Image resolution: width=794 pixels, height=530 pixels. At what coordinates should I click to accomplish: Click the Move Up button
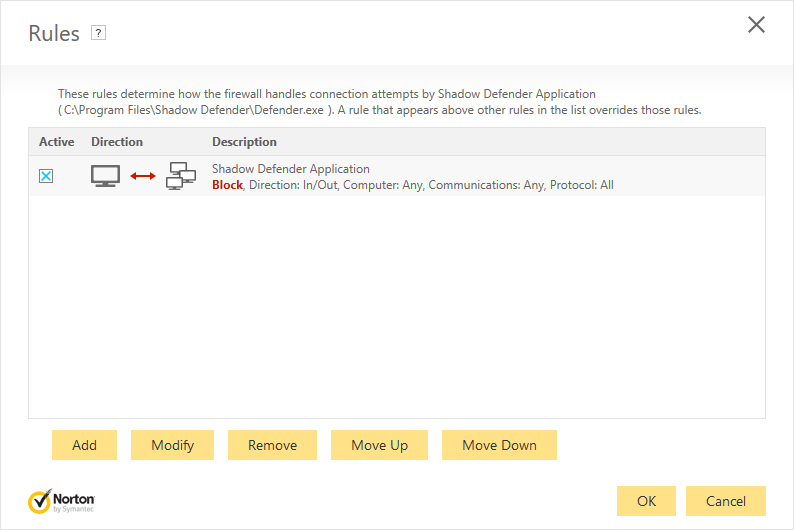click(379, 445)
